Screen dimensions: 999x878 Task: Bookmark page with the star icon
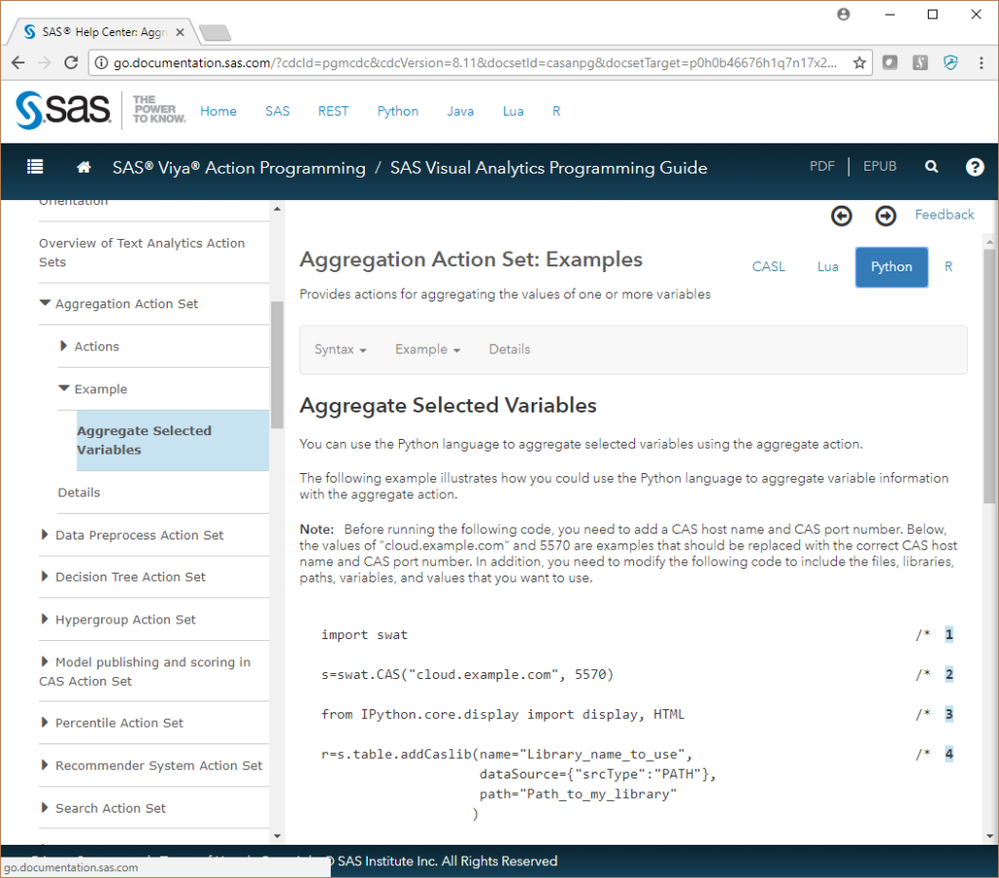pyautogui.click(x=859, y=62)
